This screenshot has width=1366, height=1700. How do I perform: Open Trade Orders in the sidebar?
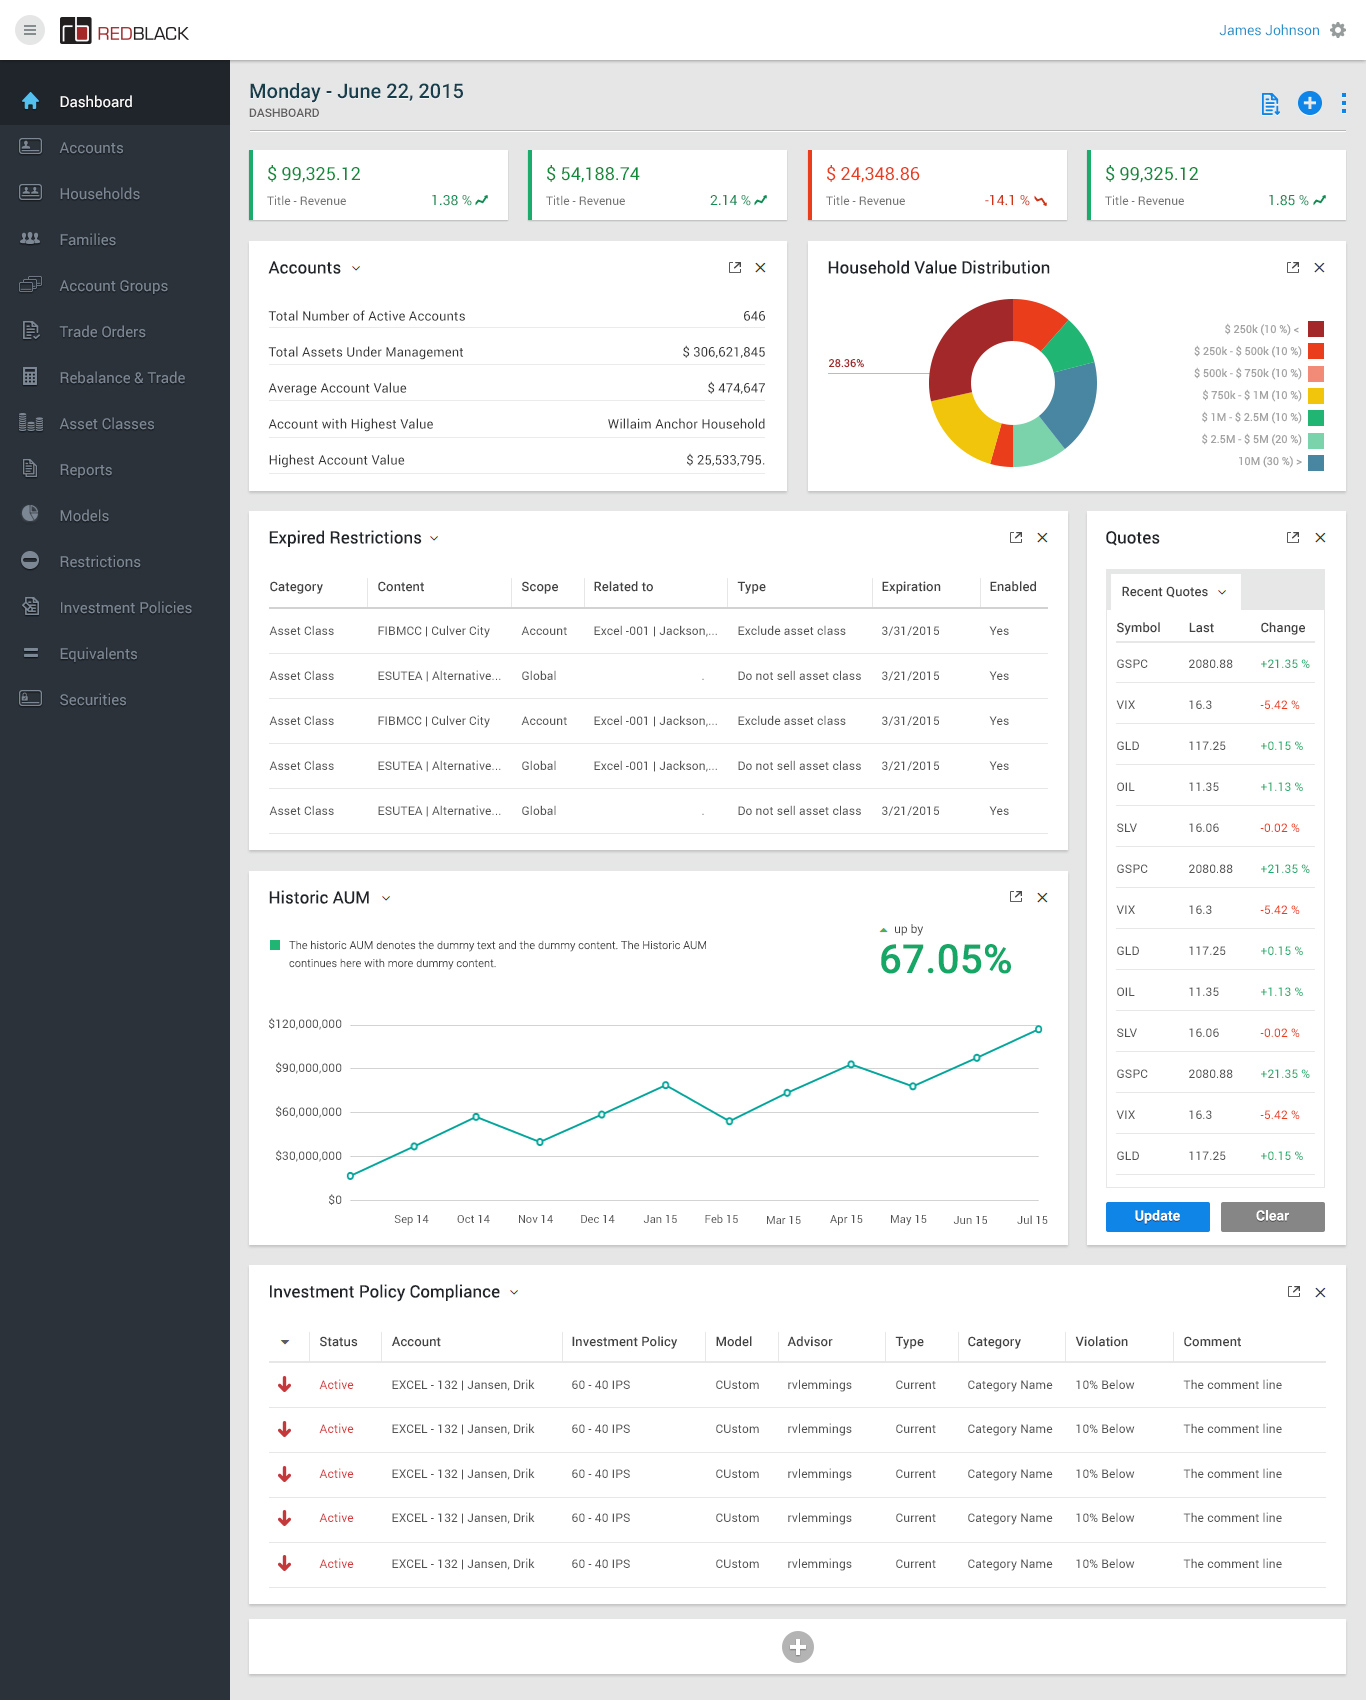click(x=102, y=332)
